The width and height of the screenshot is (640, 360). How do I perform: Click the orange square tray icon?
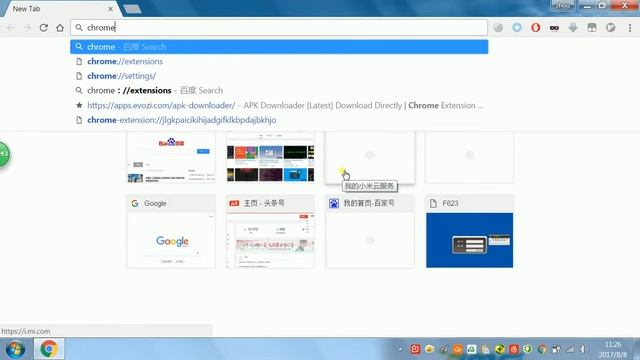tap(458, 349)
